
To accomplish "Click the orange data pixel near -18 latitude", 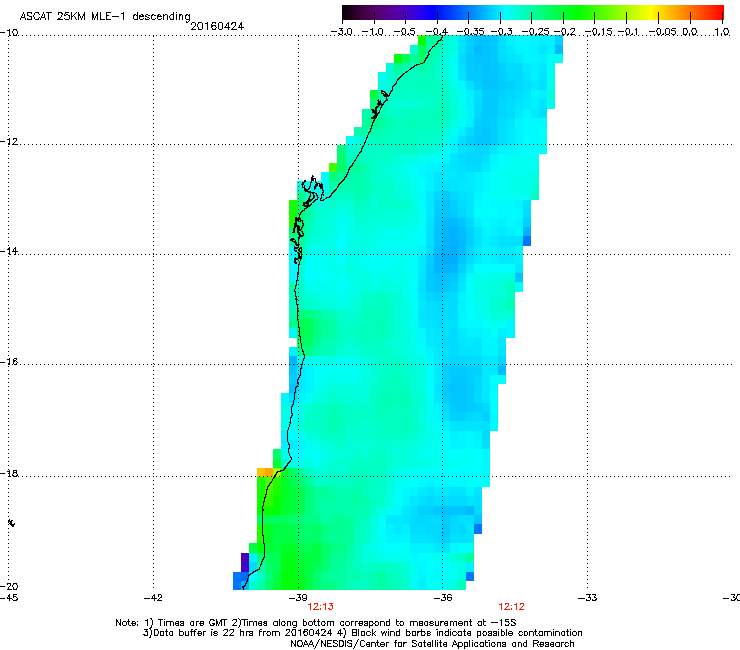I will point(265,472).
